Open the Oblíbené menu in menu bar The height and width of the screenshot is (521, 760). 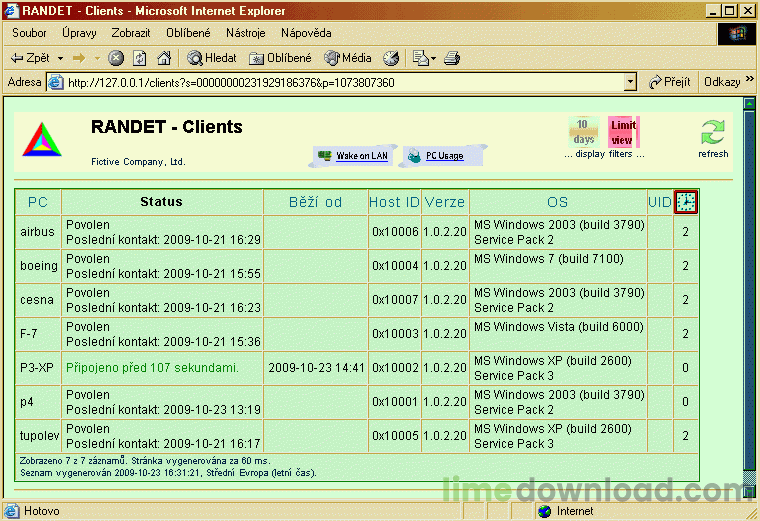[x=188, y=33]
